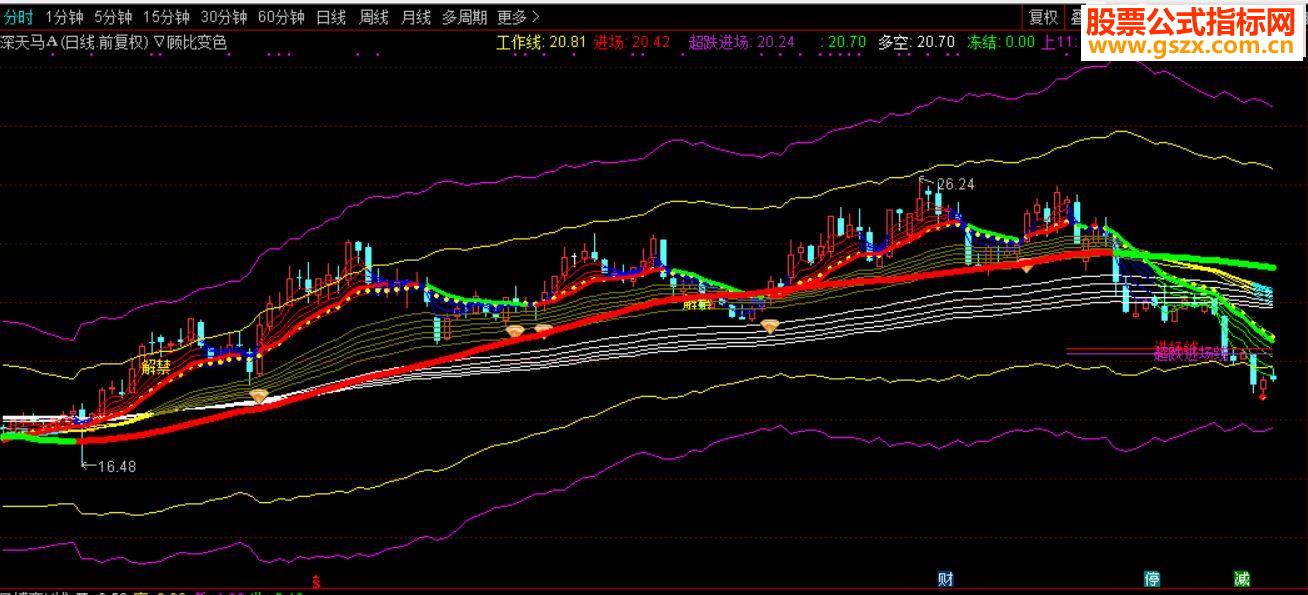Click the 超跌进场线 label near chart end
Viewport: 1308px width, 595px height.
1192,352
